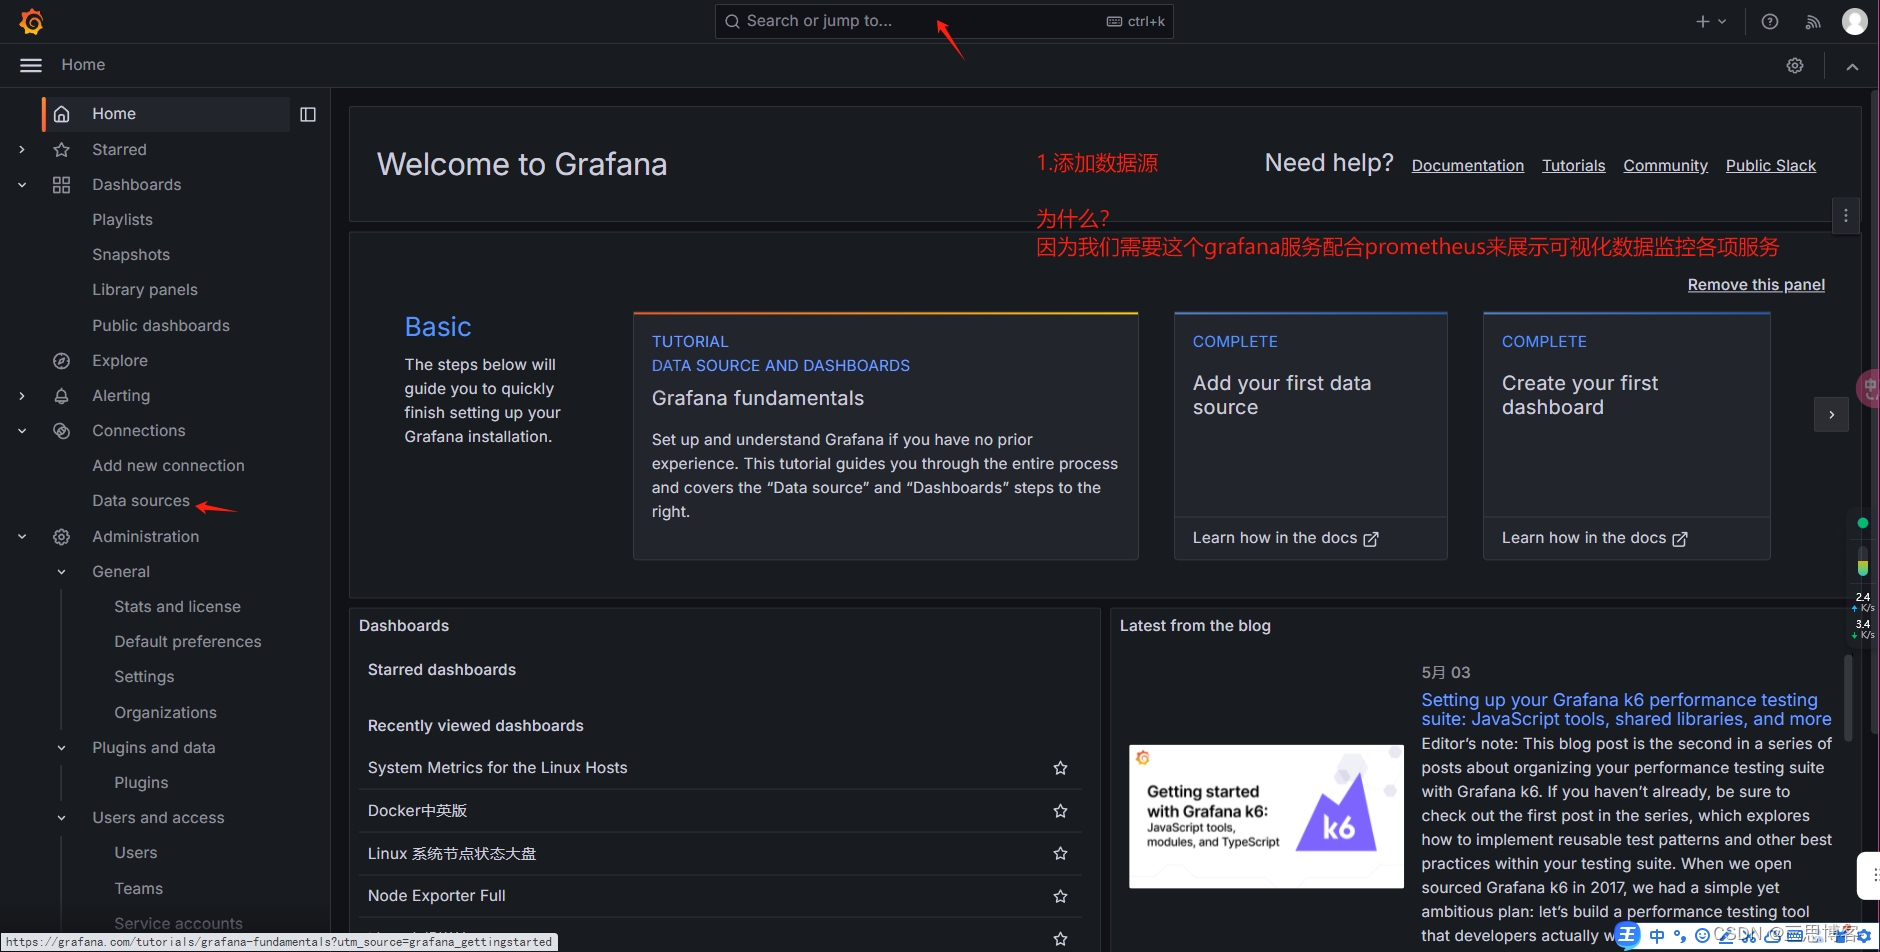The width and height of the screenshot is (1880, 952).
Task: Open Administration in the sidebar
Action: tap(146, 537)
